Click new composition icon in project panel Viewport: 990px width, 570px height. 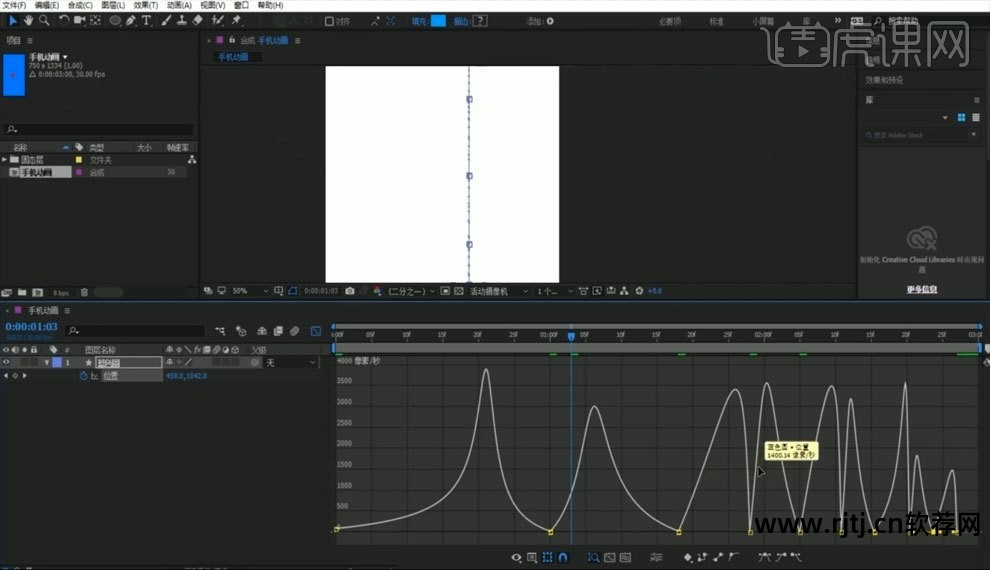(x=37, y=292)
